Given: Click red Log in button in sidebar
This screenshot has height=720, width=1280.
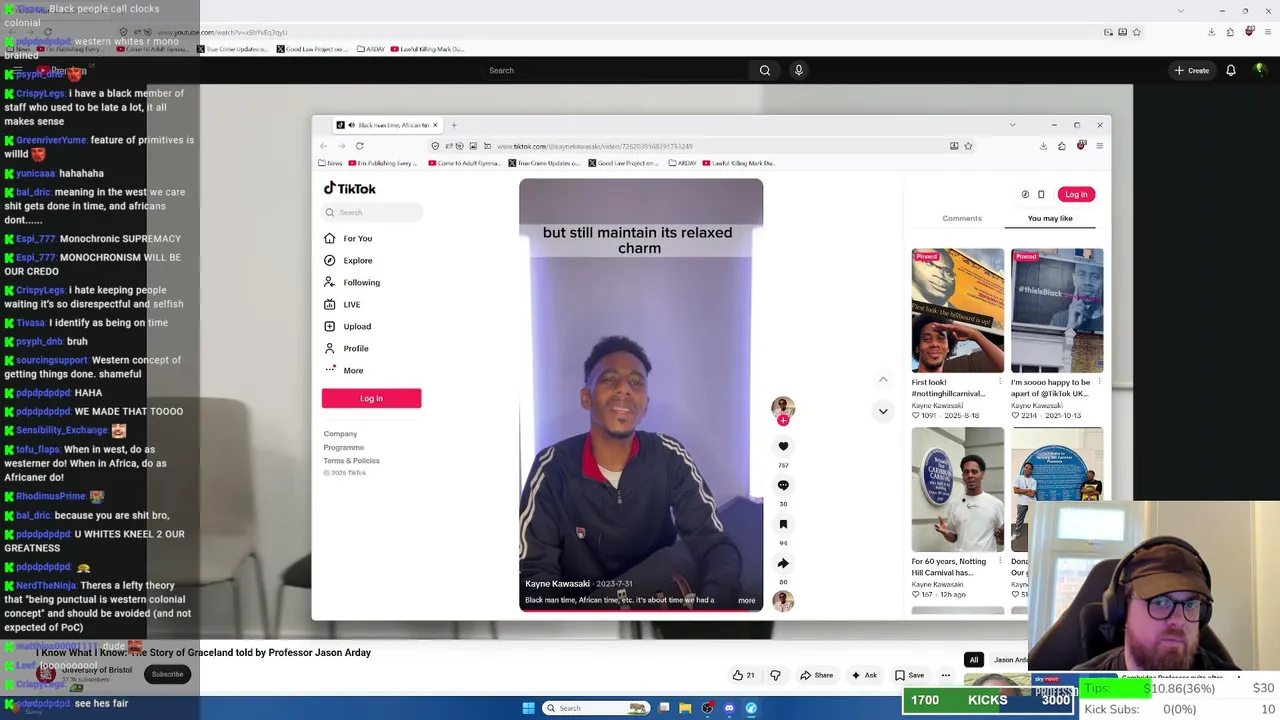Looking at the screenshot, I should tap(371, 398).
